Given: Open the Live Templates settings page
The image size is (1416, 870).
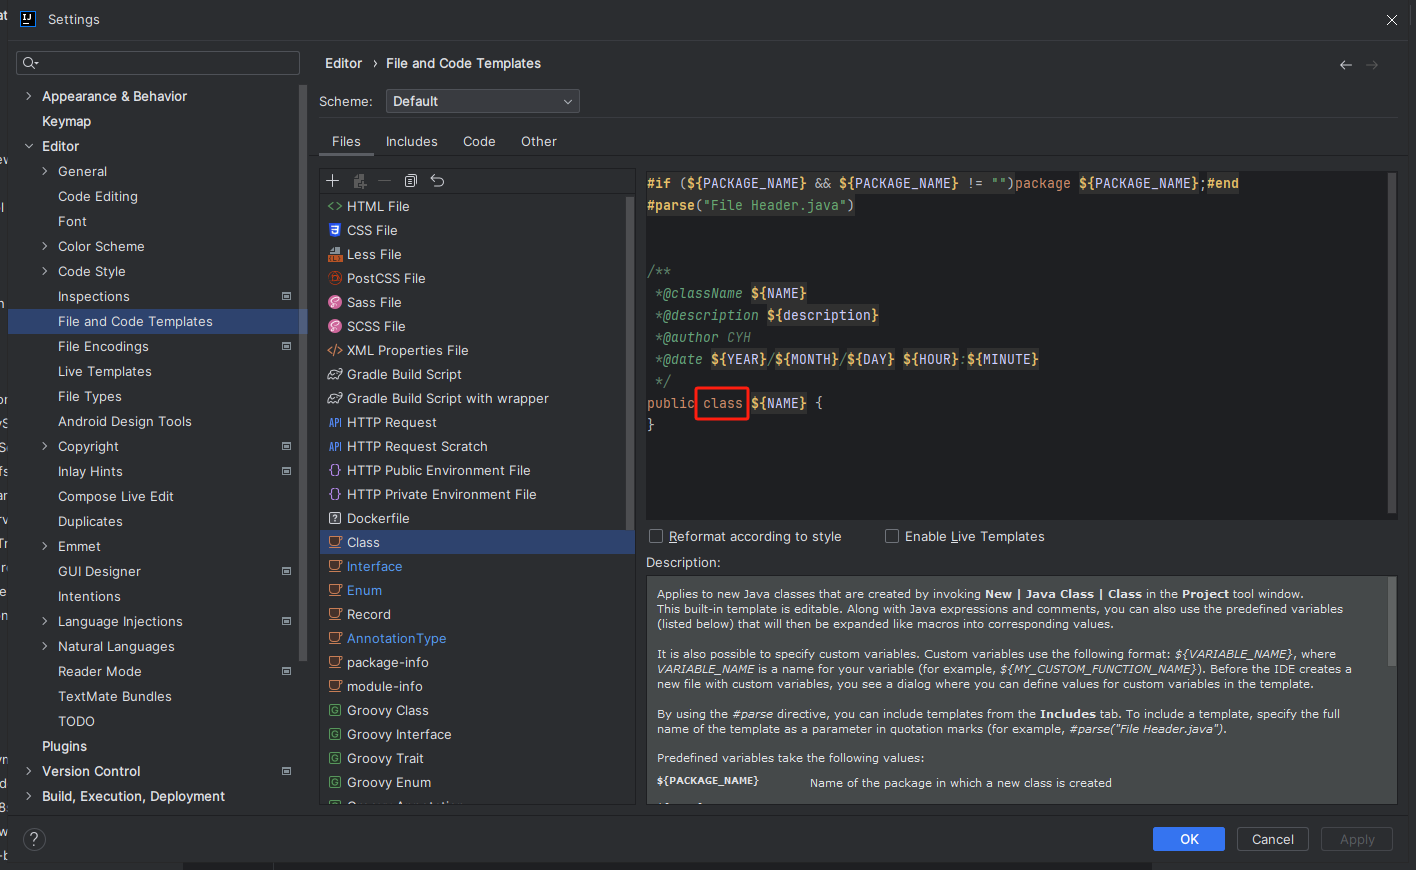Looking at the screenshot, I should pos(105,371).
